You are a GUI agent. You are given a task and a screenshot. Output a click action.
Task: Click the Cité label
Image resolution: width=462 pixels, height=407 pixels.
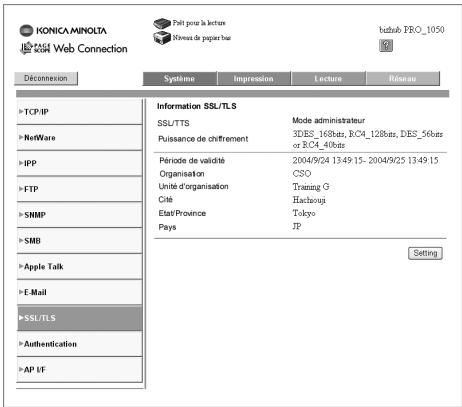click(x=166, y=199)
